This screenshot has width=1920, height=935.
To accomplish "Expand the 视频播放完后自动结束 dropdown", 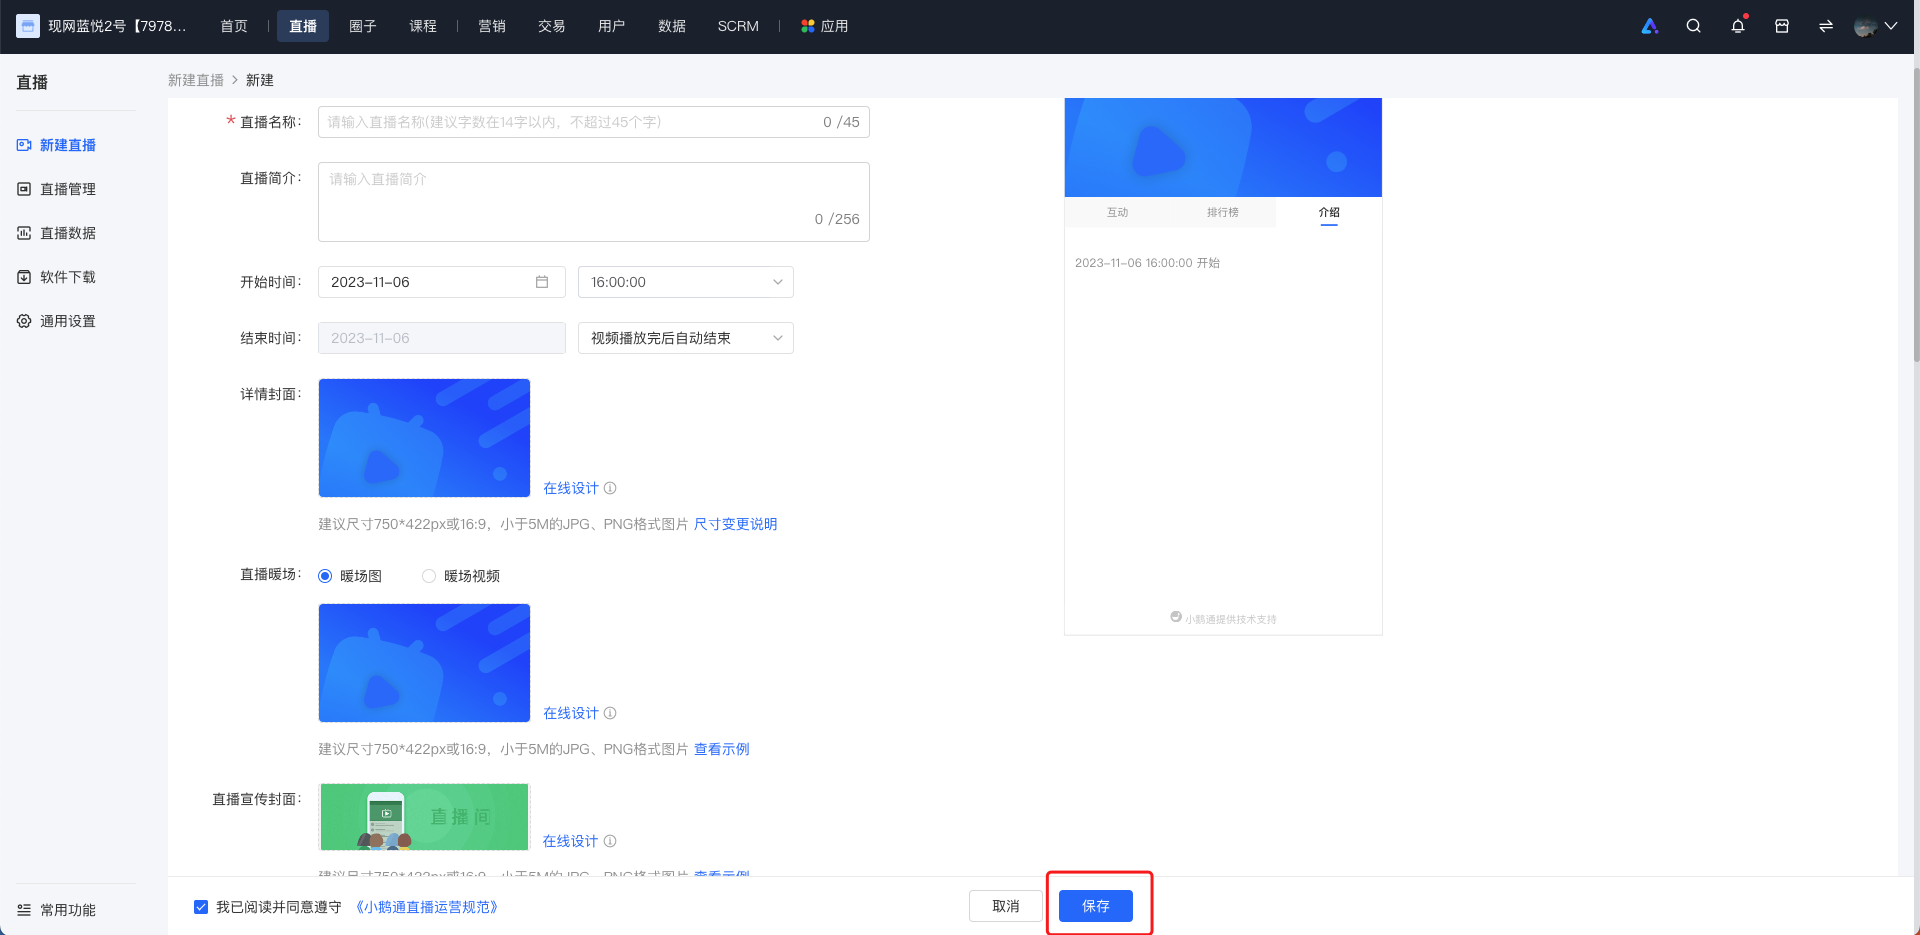I will coord(686,338).
